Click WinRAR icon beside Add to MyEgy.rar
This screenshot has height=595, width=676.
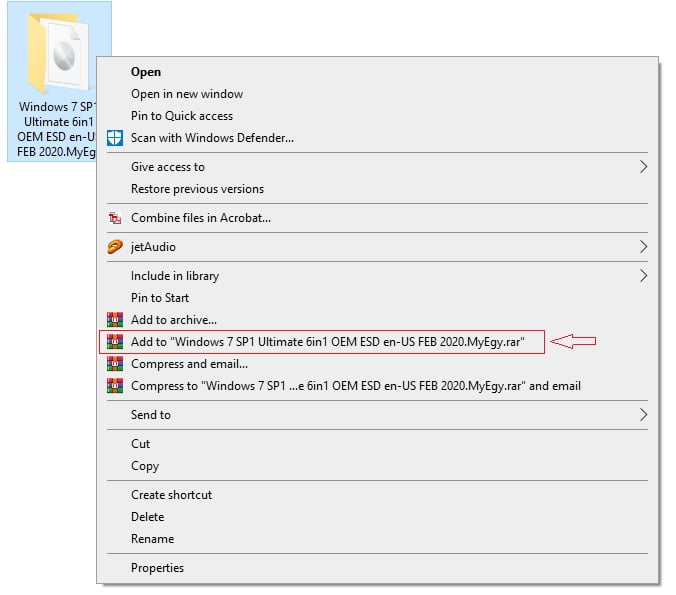[x=115, y=342]
